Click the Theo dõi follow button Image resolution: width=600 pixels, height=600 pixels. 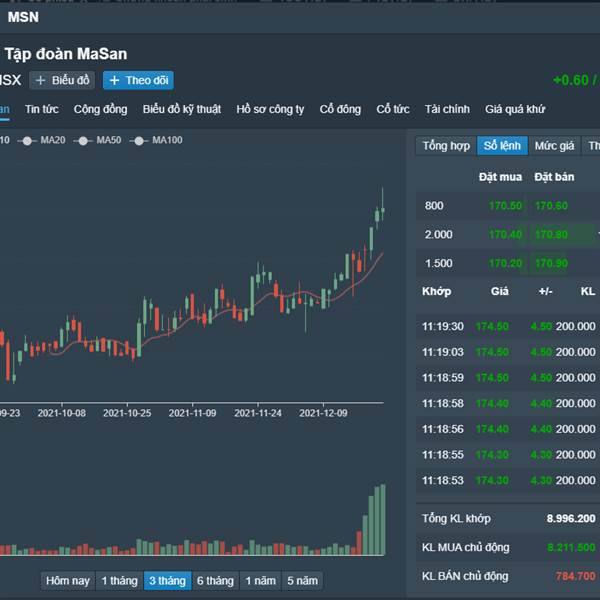(138, 80)
